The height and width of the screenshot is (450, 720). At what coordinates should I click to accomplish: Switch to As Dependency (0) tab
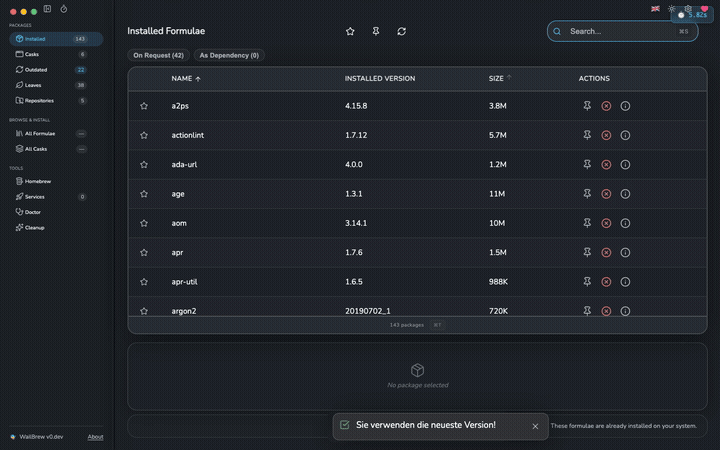[x=229, y=55]
